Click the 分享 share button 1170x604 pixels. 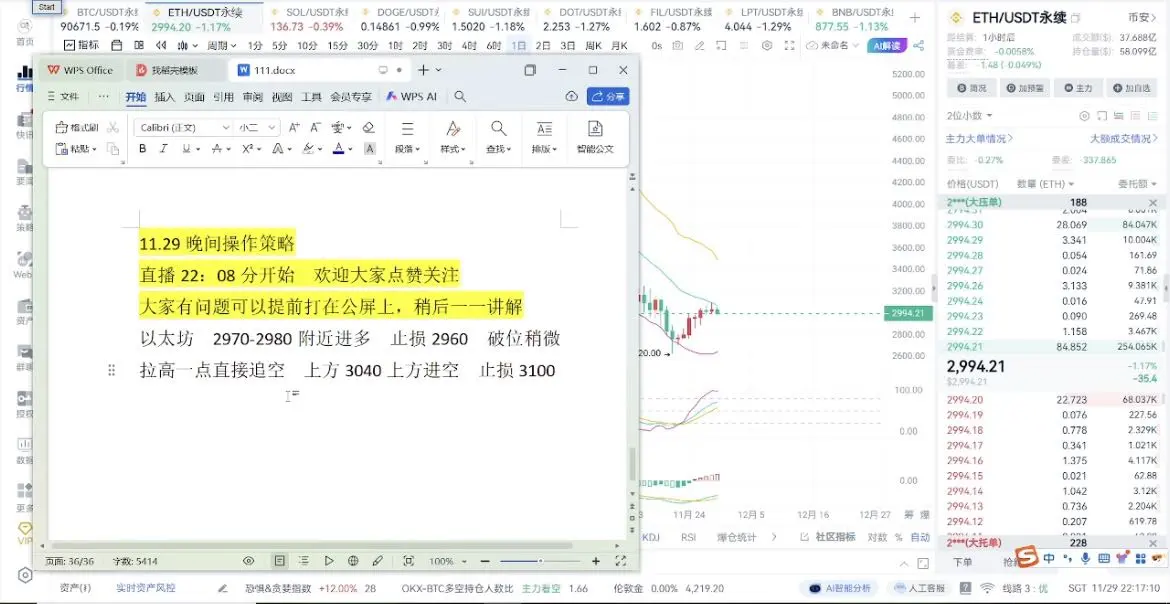click(607, 96)
